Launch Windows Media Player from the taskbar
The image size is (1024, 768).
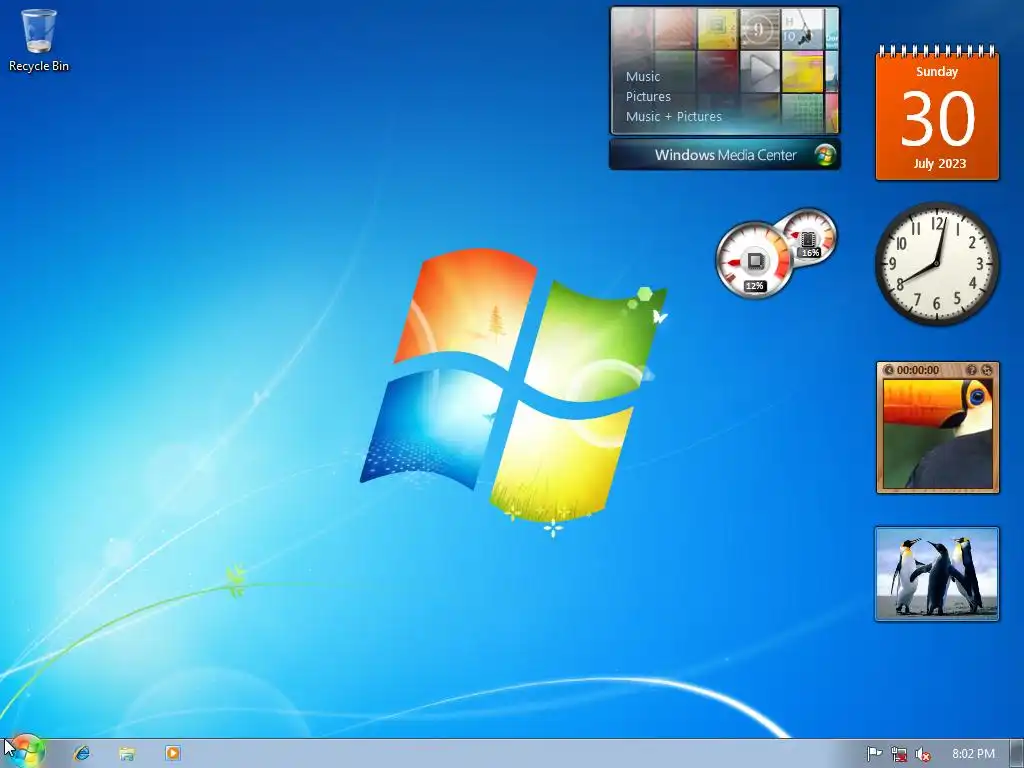click(x=173, y=753)
